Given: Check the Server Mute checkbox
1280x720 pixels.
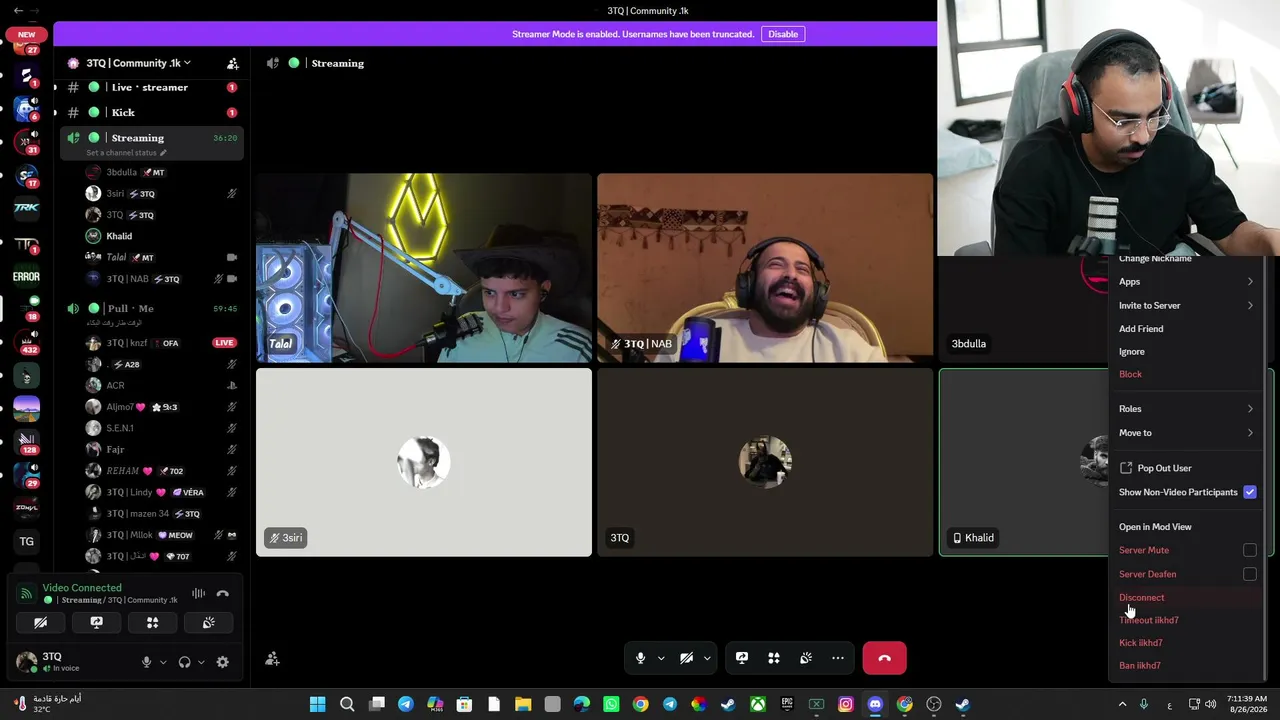Looking at the screenshot, I should [x=1250, y=550].
